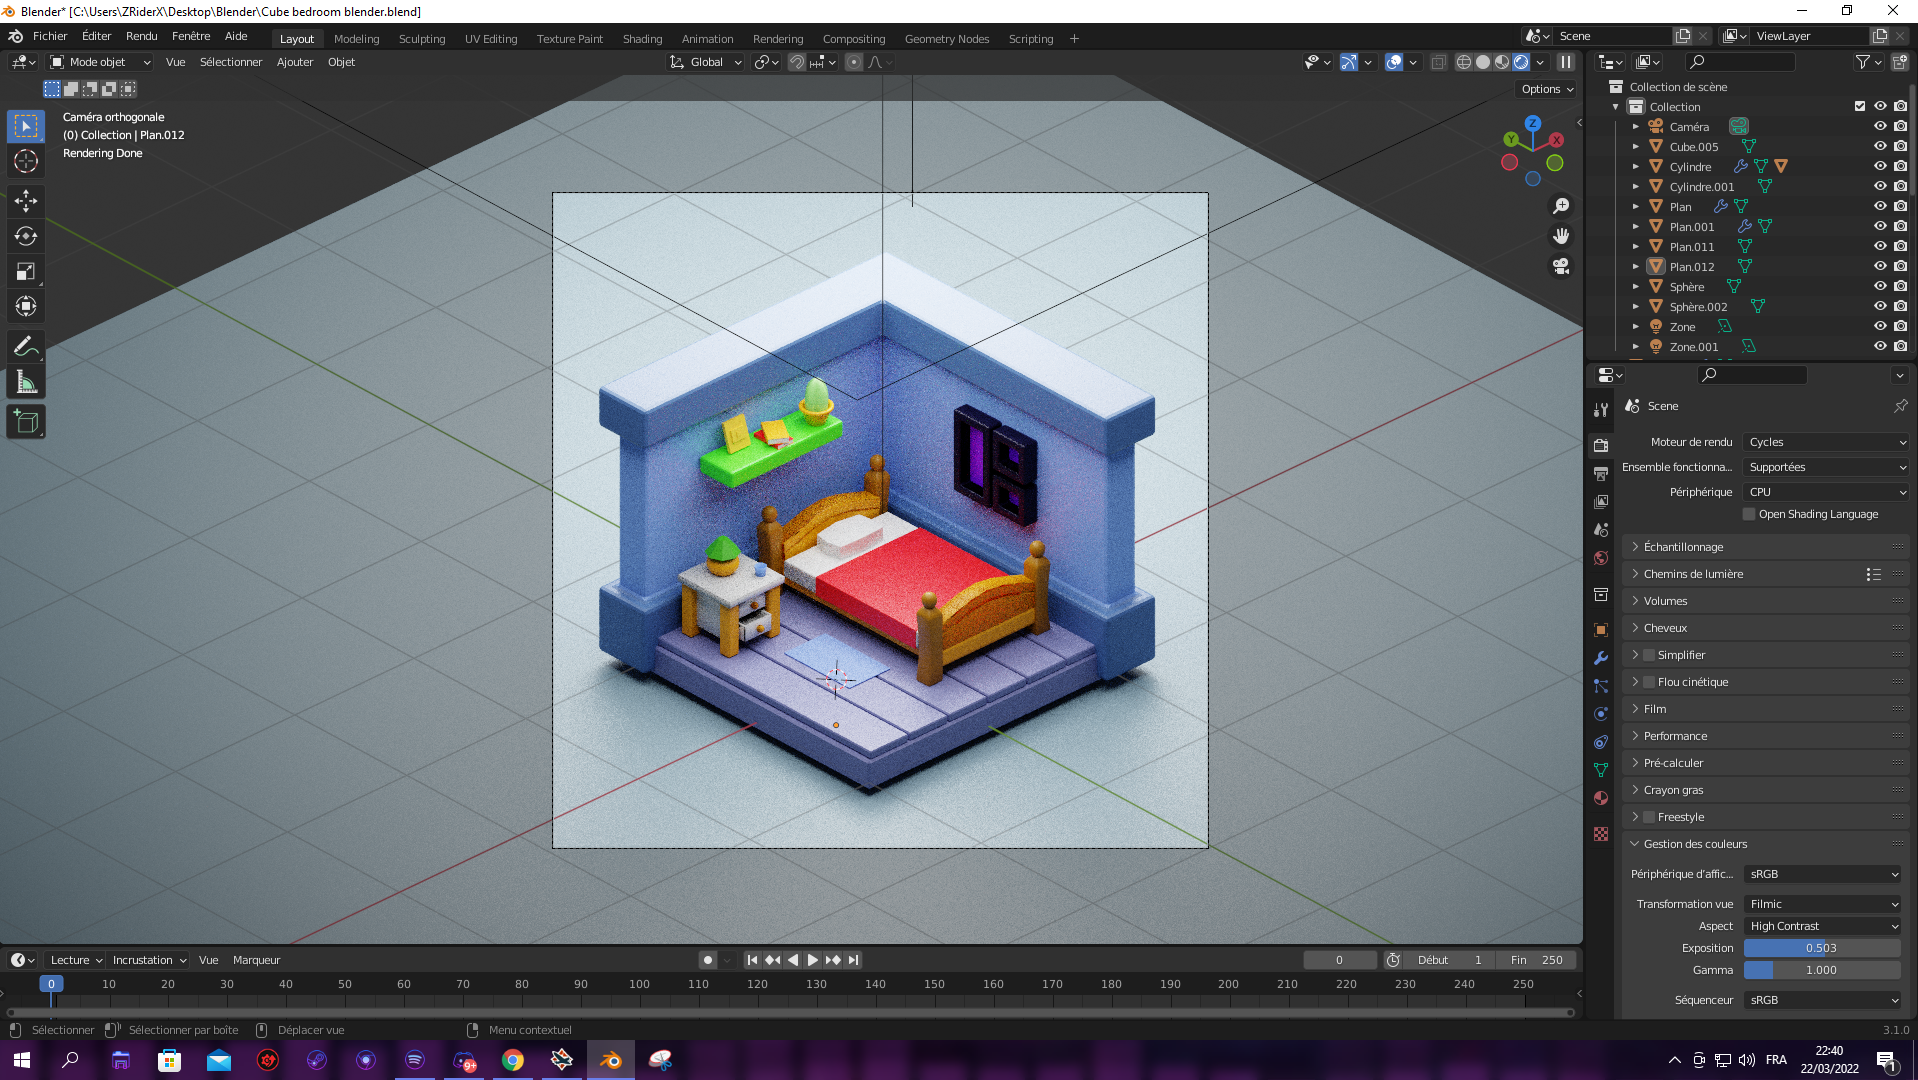Open the Rendu menu
Screen dimensions: 1918x1080
pyautogui.click(x=141, y=36)
